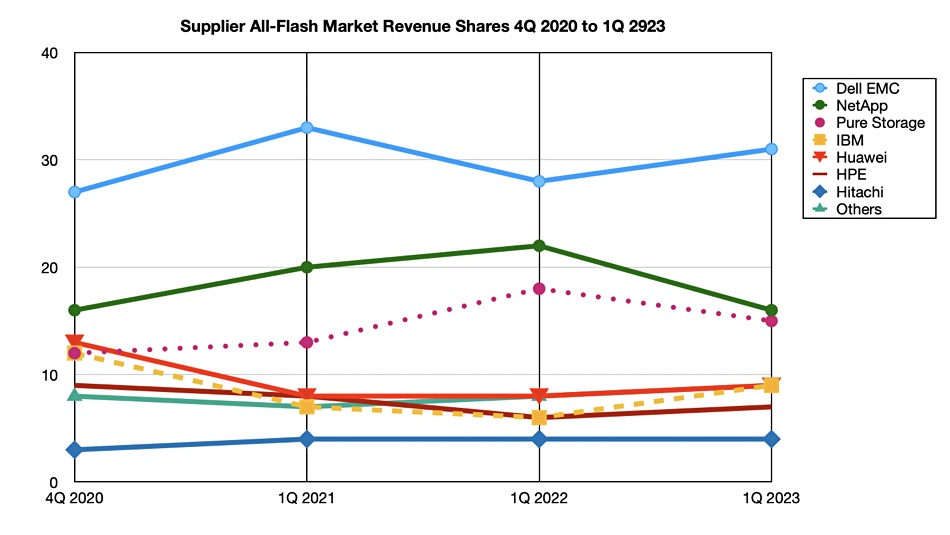The width and height of the screenshot is (950, 535).
Task: Click the IBM yellow square legend marker
Action: [819, 140]
